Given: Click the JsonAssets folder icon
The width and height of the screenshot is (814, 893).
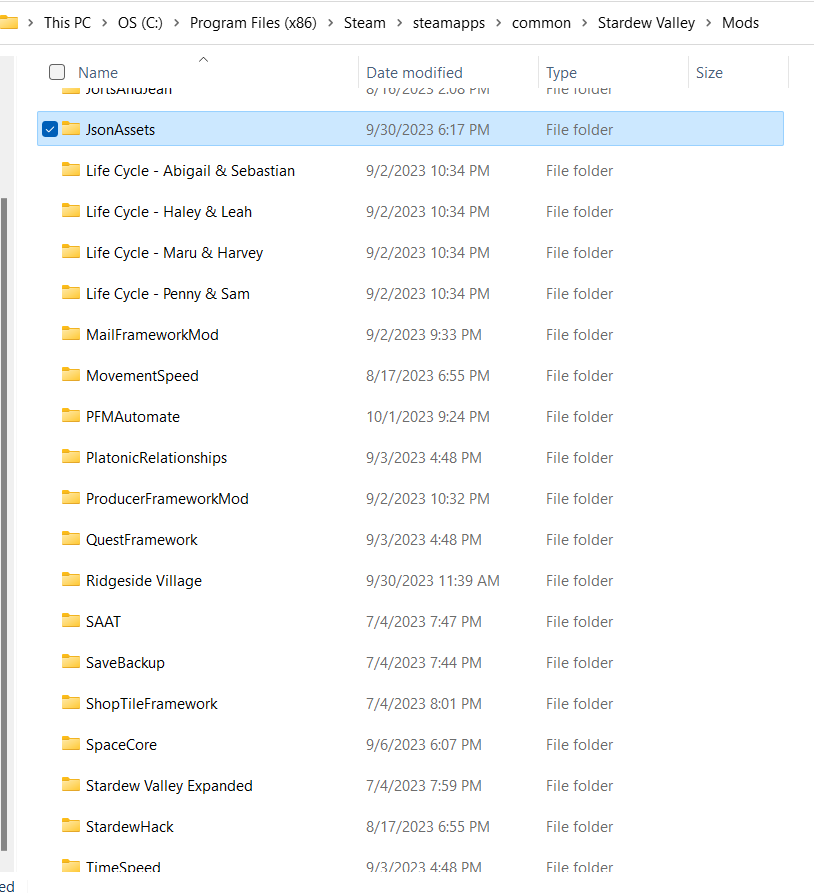Looking at the screenshot, I should 71,129.
